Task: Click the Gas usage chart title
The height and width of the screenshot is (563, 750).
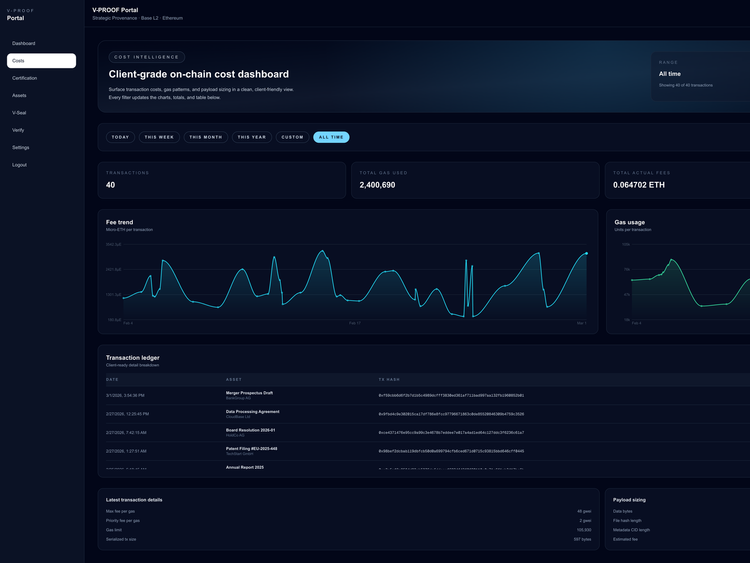Action: 629,222
